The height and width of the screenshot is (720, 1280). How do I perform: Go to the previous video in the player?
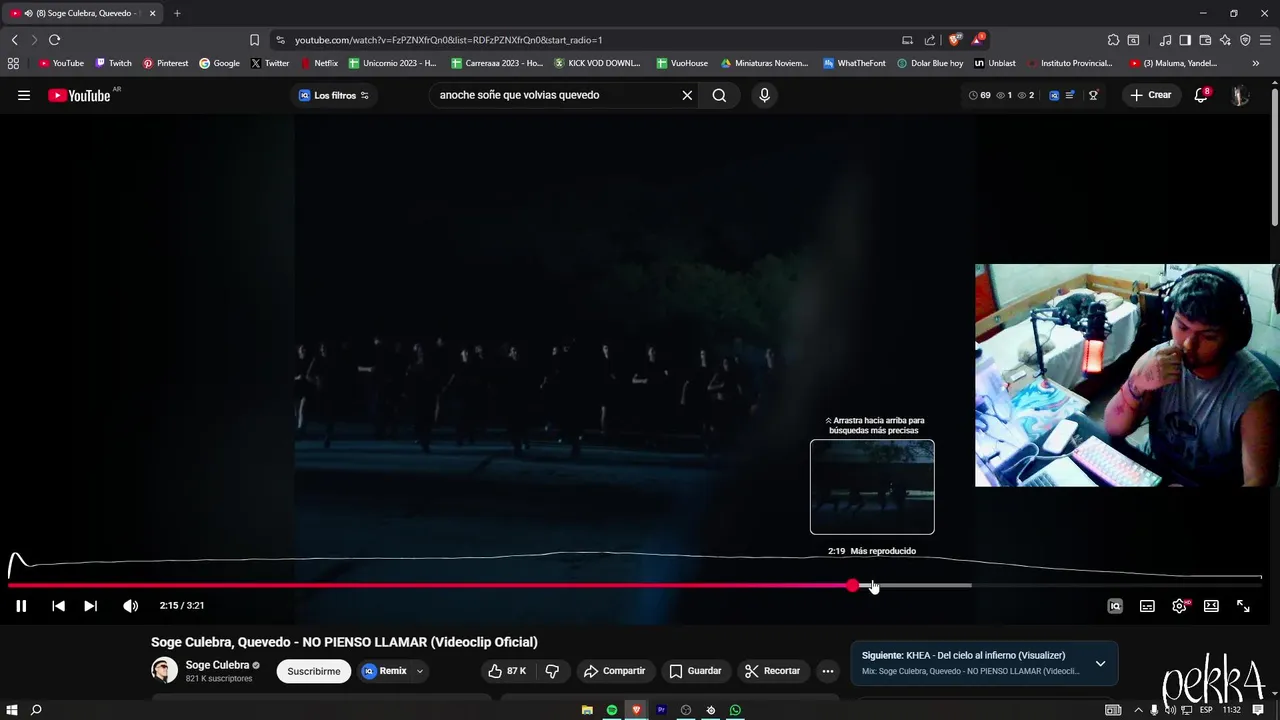coord(58,606)
